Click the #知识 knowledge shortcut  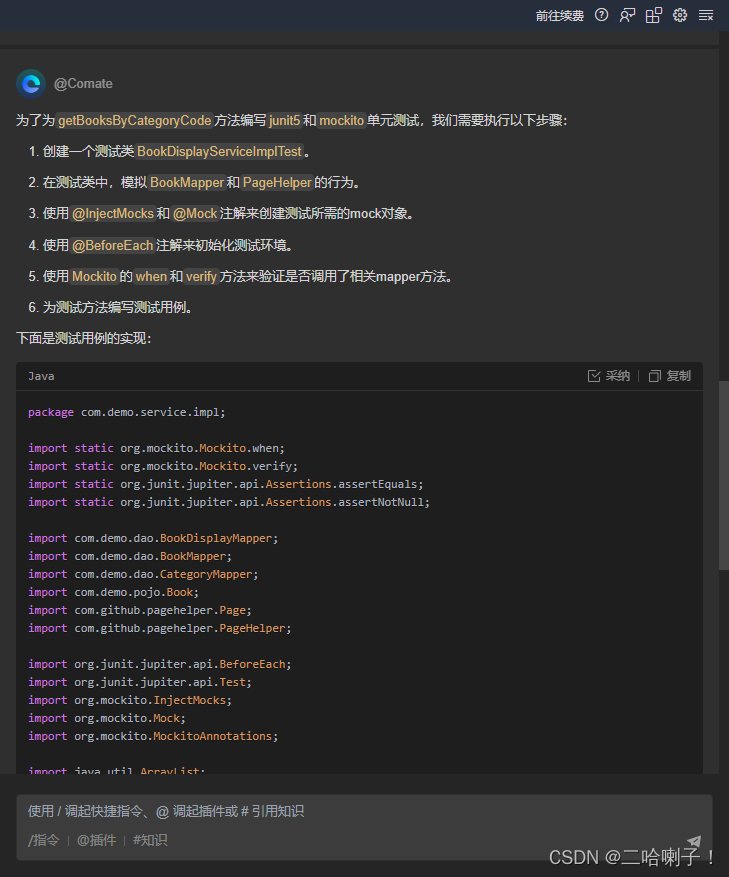point(150,840)
